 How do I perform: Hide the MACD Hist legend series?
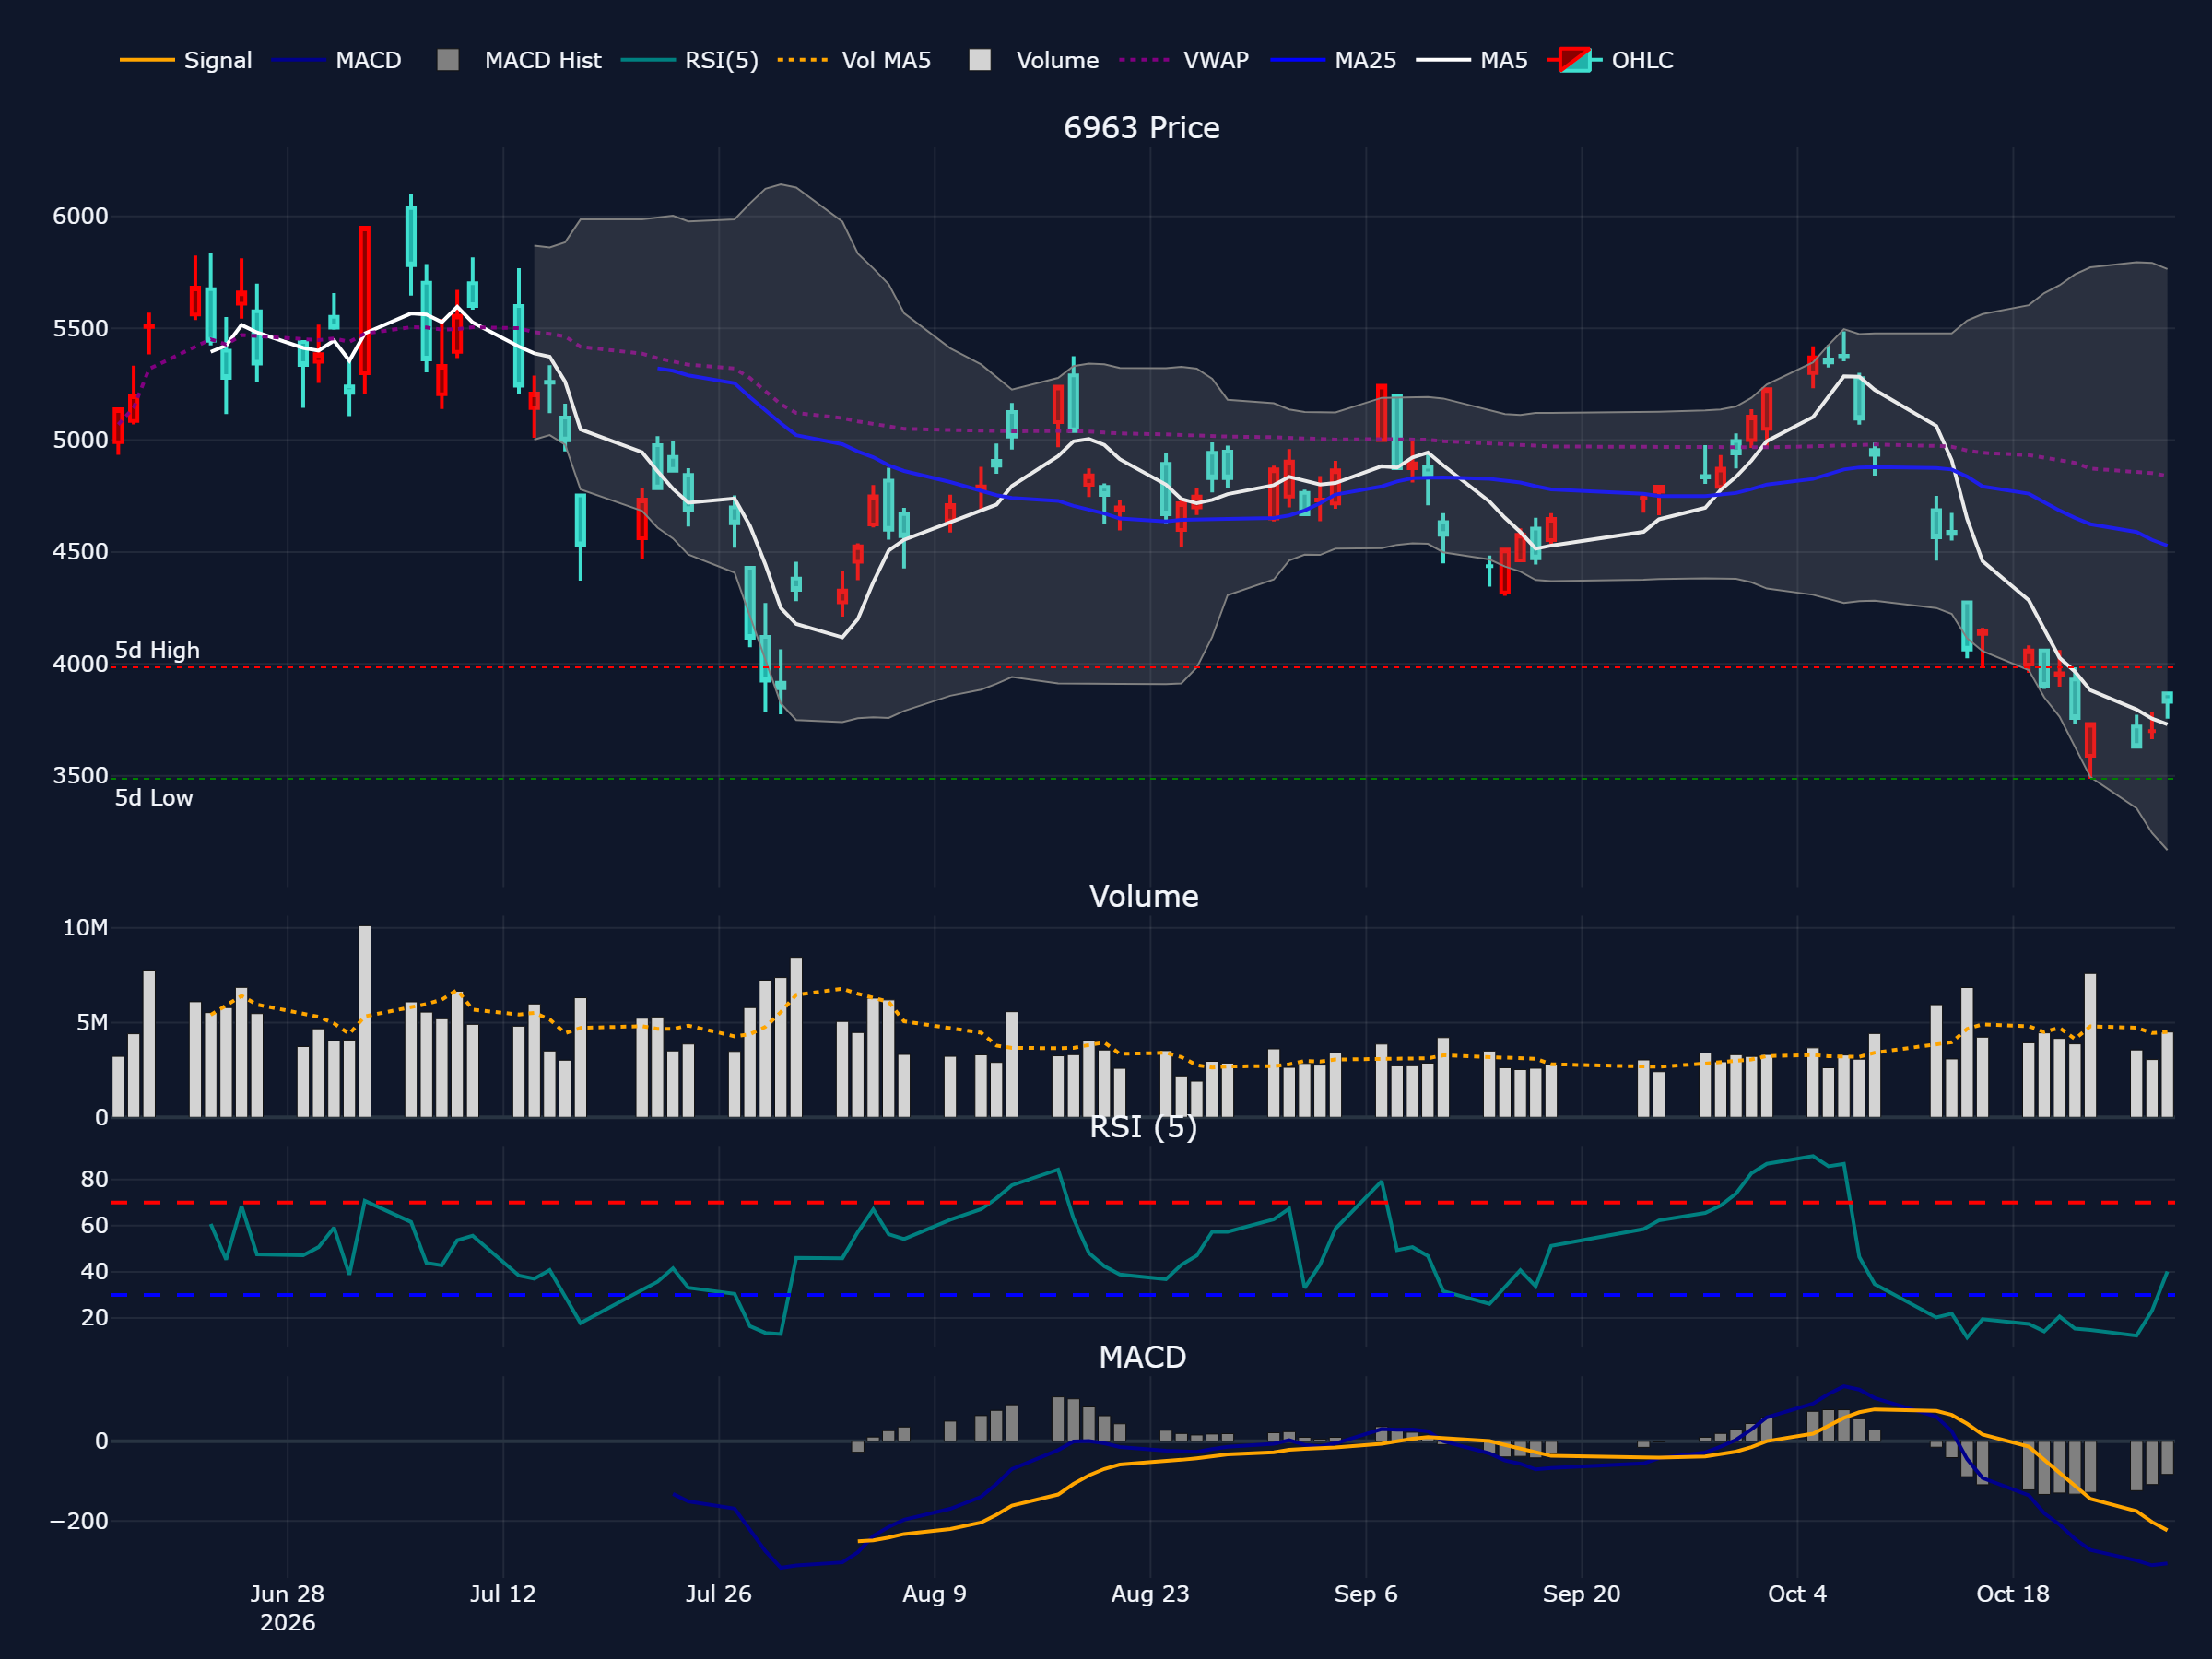(x=520, y=60)
